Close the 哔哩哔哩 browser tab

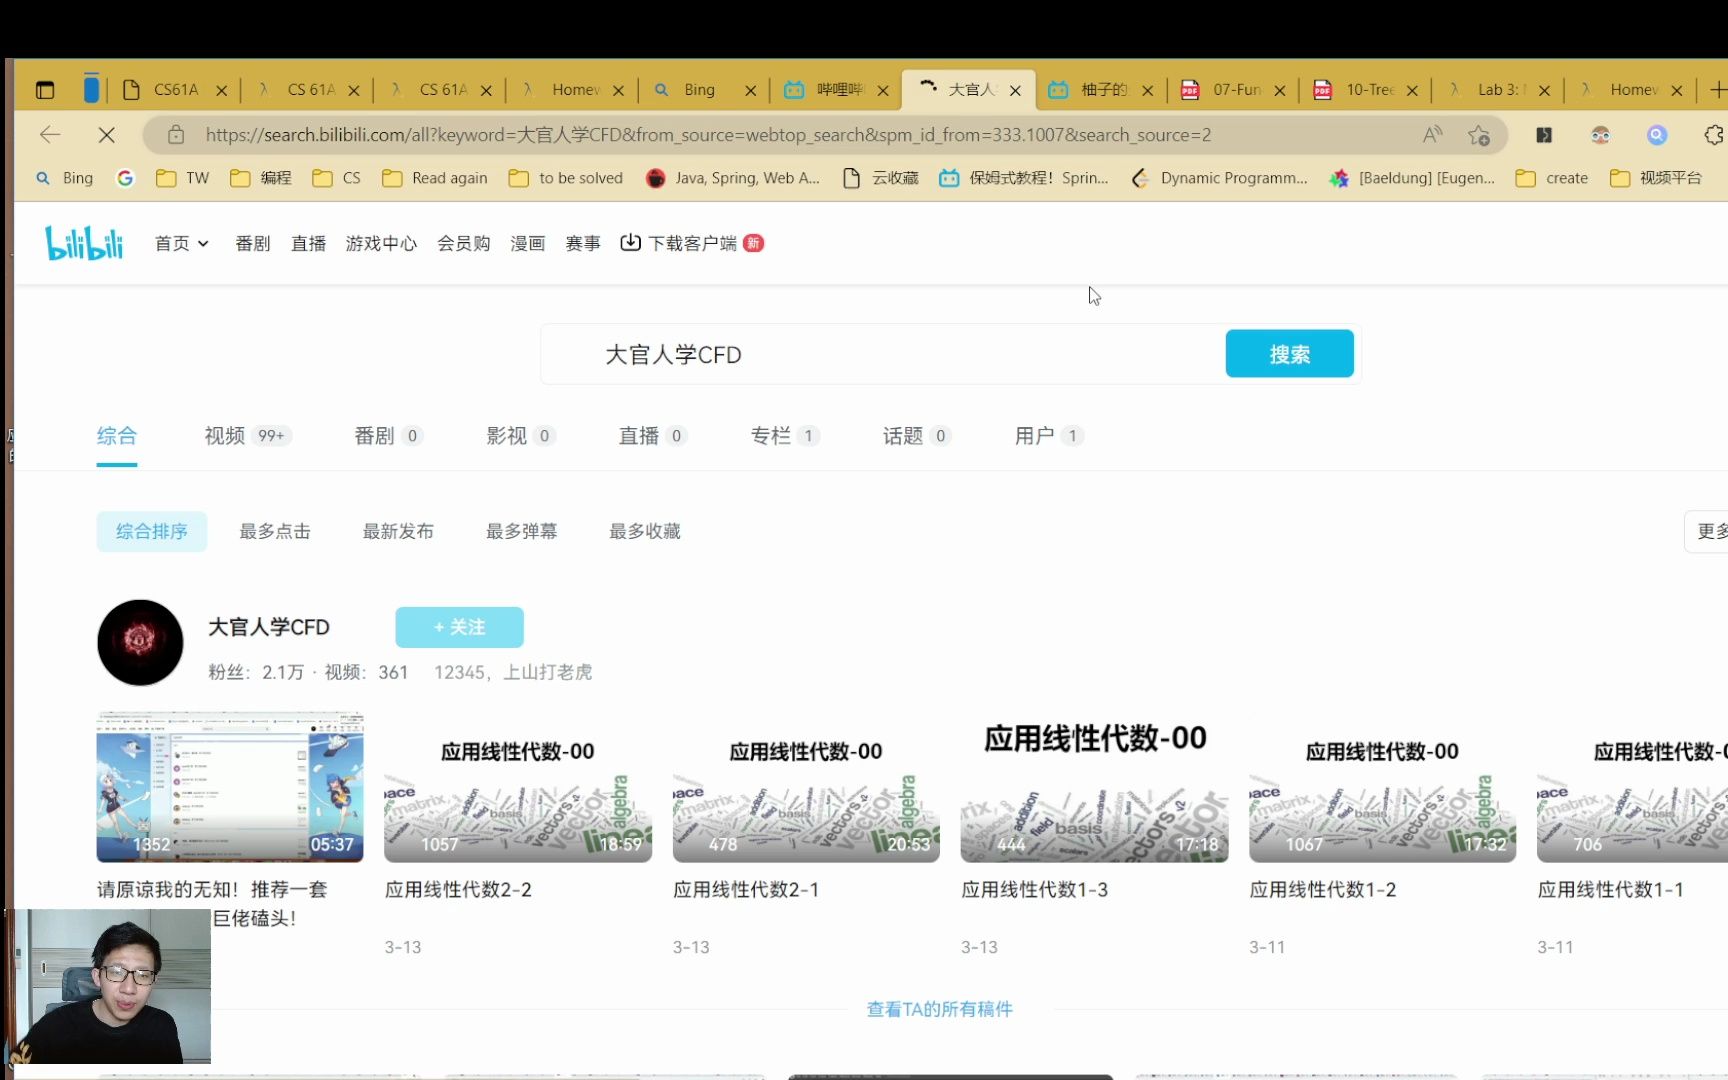(883, 90)
